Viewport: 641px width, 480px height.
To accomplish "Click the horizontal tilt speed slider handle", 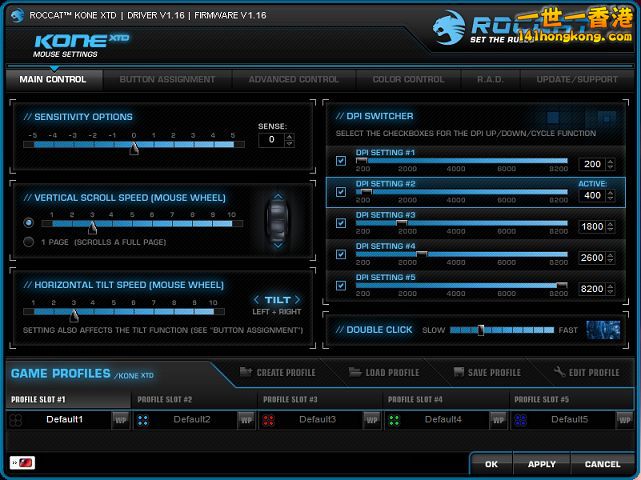I will click(x=74, y=315).
